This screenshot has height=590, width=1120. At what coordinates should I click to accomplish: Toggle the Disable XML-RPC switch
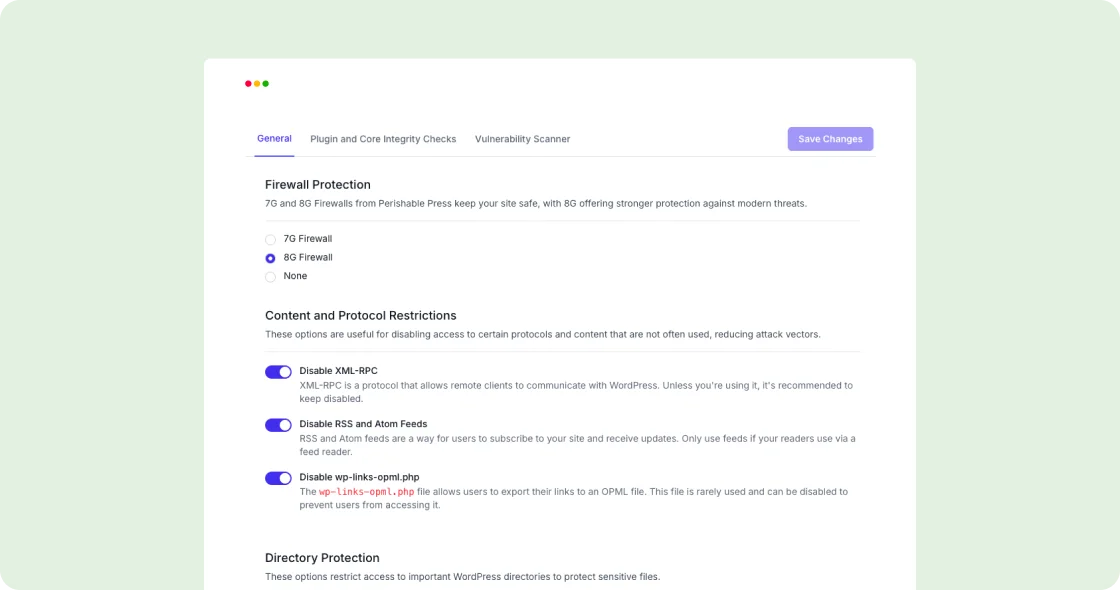coord(278,372)
